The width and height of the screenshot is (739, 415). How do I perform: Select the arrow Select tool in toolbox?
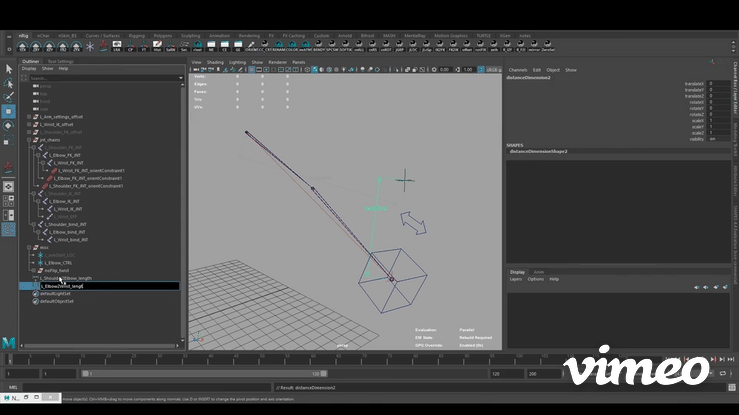9,69
